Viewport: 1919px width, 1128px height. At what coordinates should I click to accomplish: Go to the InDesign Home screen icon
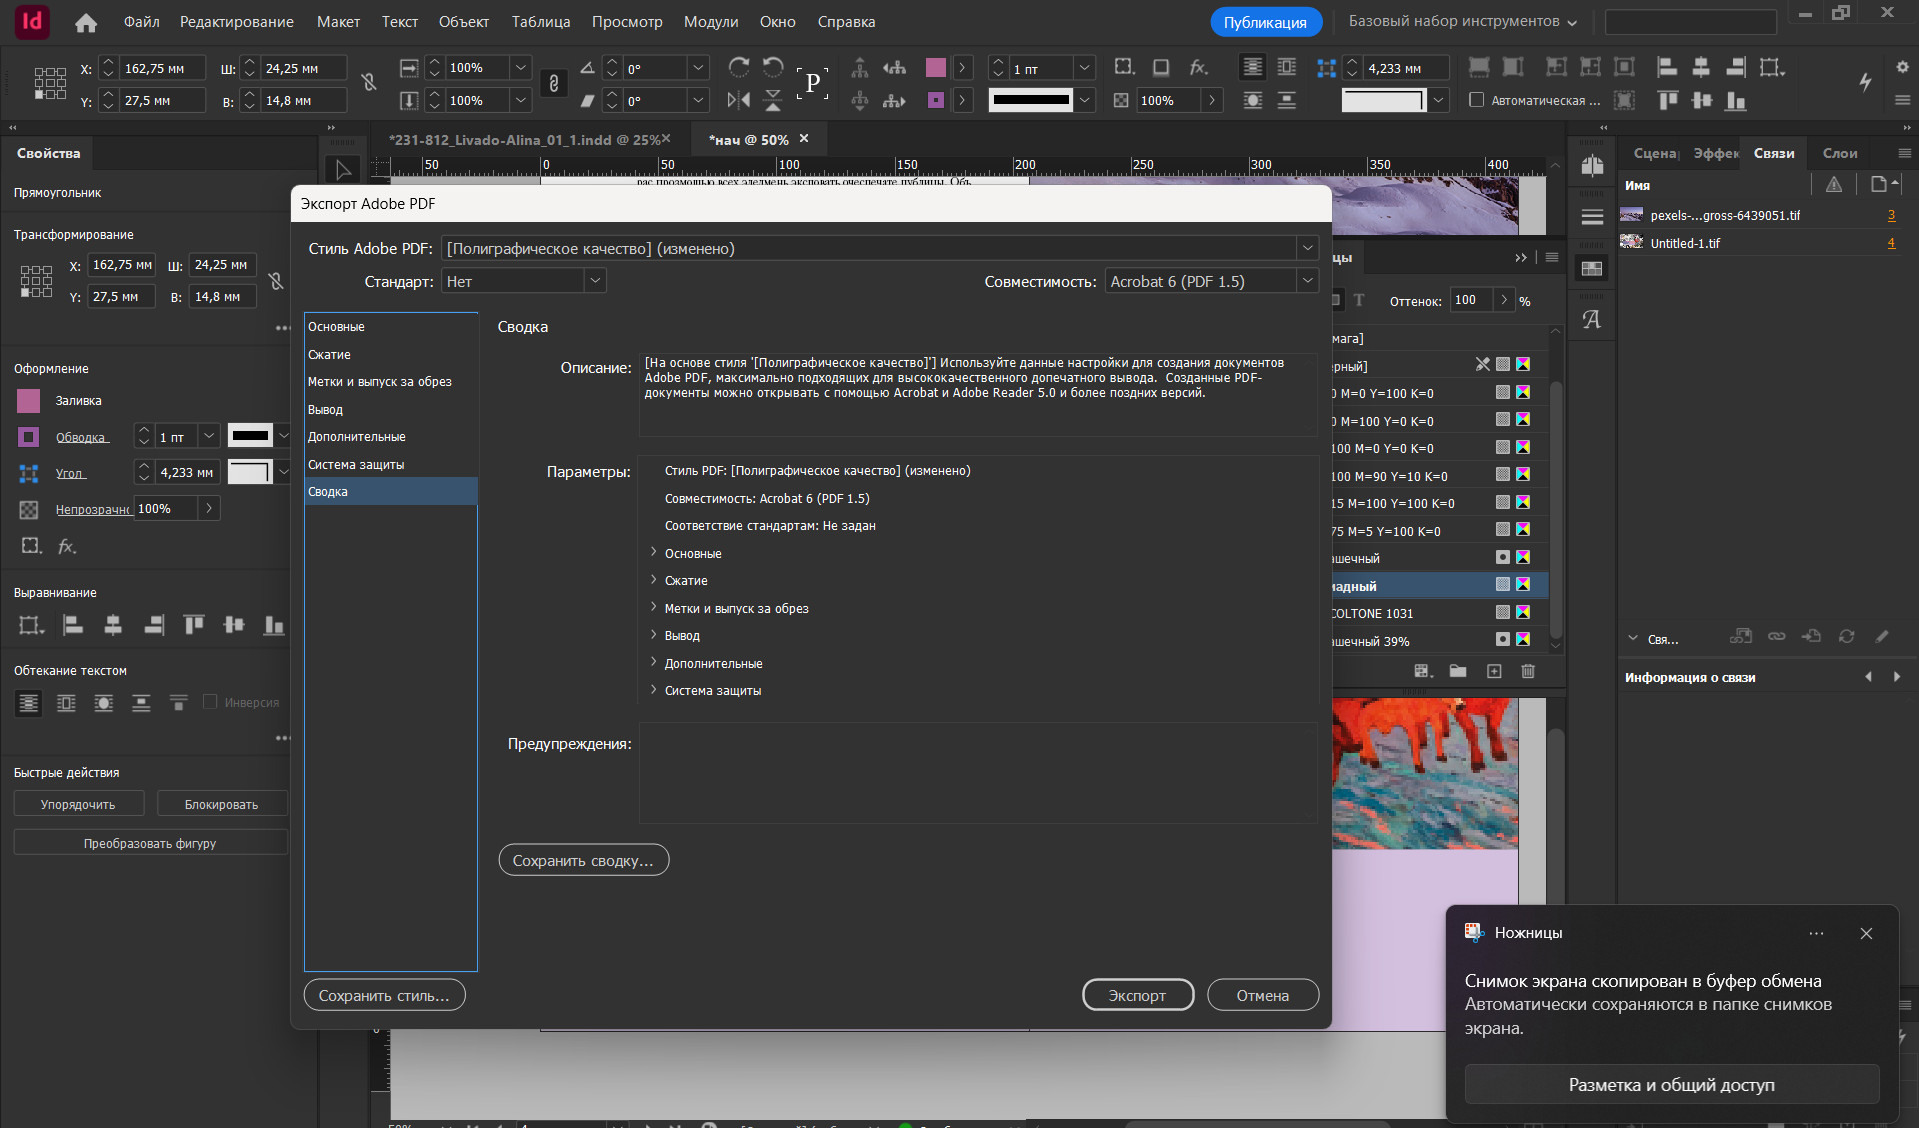click(x=86, y=22)
